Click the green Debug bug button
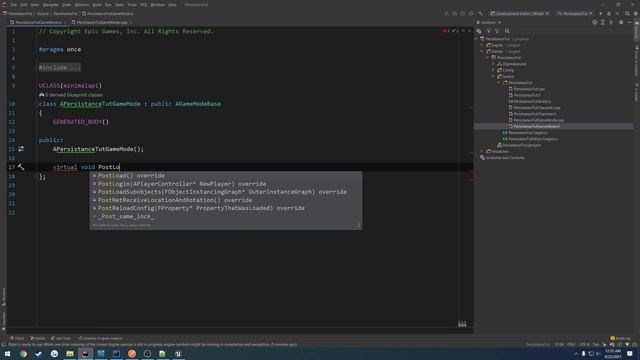Screen dimensions: 640x360 [x=609, y=13]
